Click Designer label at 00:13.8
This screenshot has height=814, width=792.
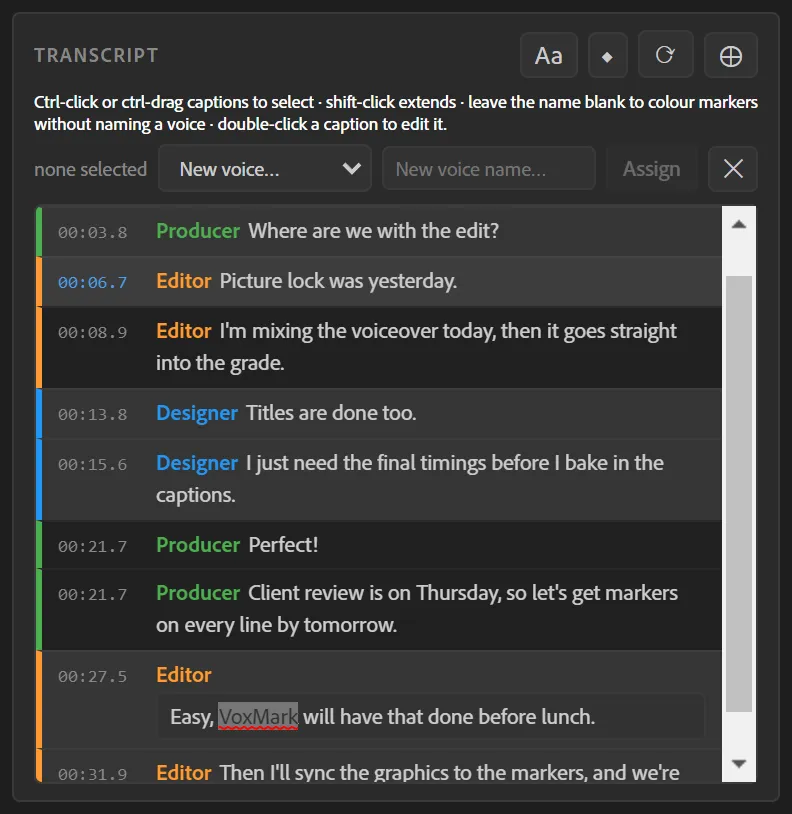point(197,413)
